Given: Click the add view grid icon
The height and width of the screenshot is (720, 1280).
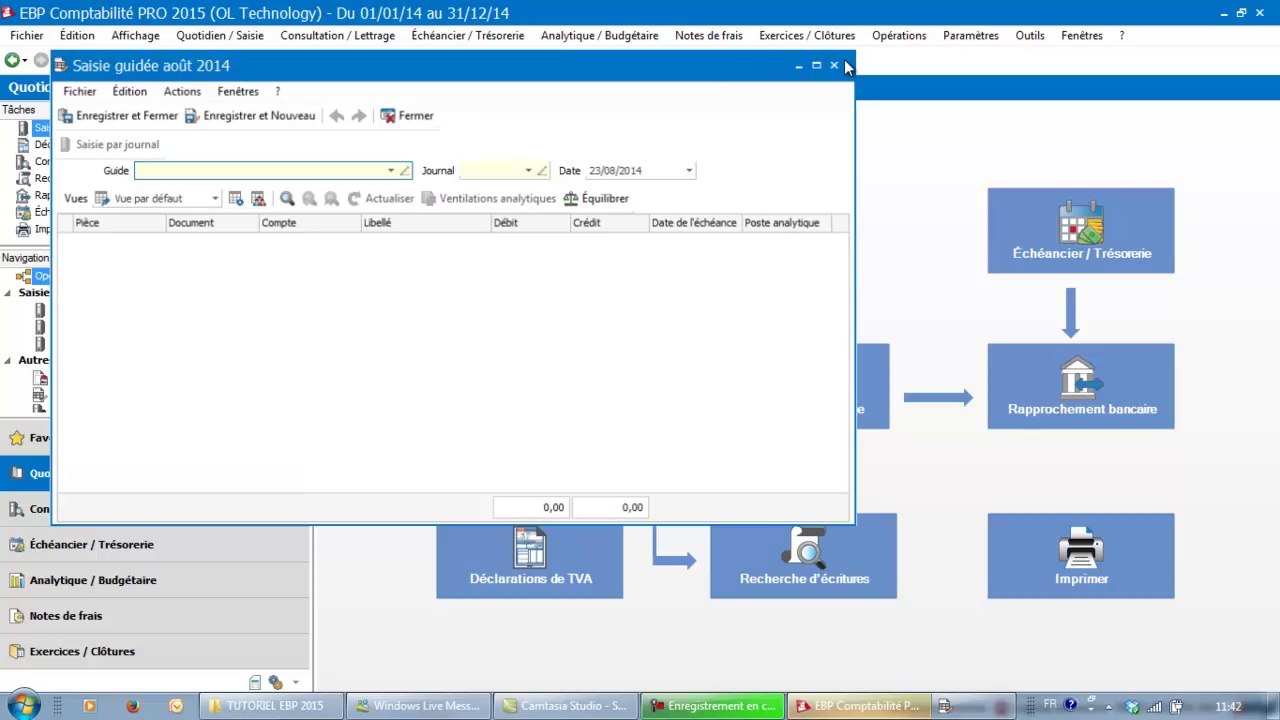Looking at the screenshot, I should point(236,199).
